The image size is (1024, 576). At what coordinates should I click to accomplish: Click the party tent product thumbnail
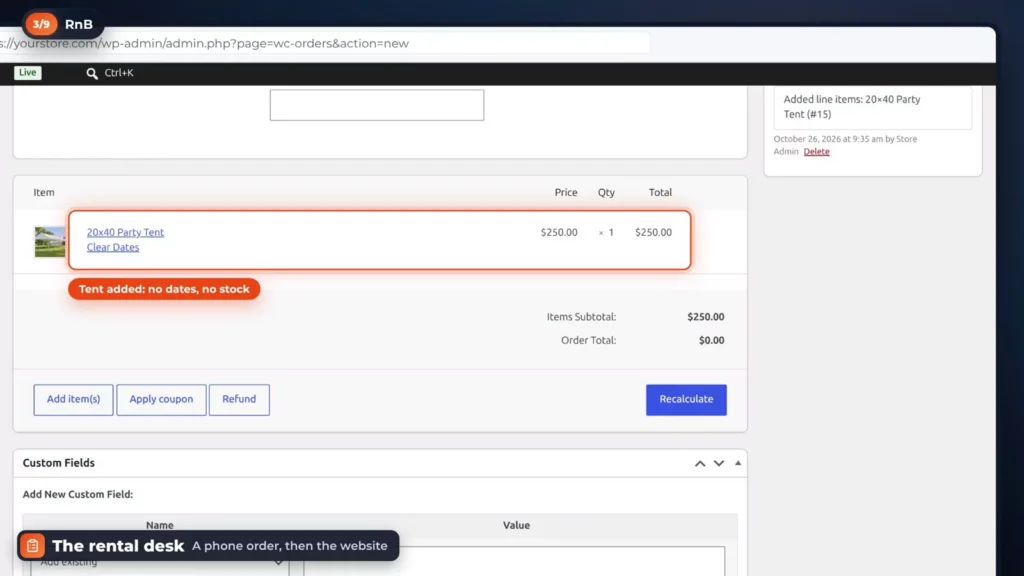50,242
